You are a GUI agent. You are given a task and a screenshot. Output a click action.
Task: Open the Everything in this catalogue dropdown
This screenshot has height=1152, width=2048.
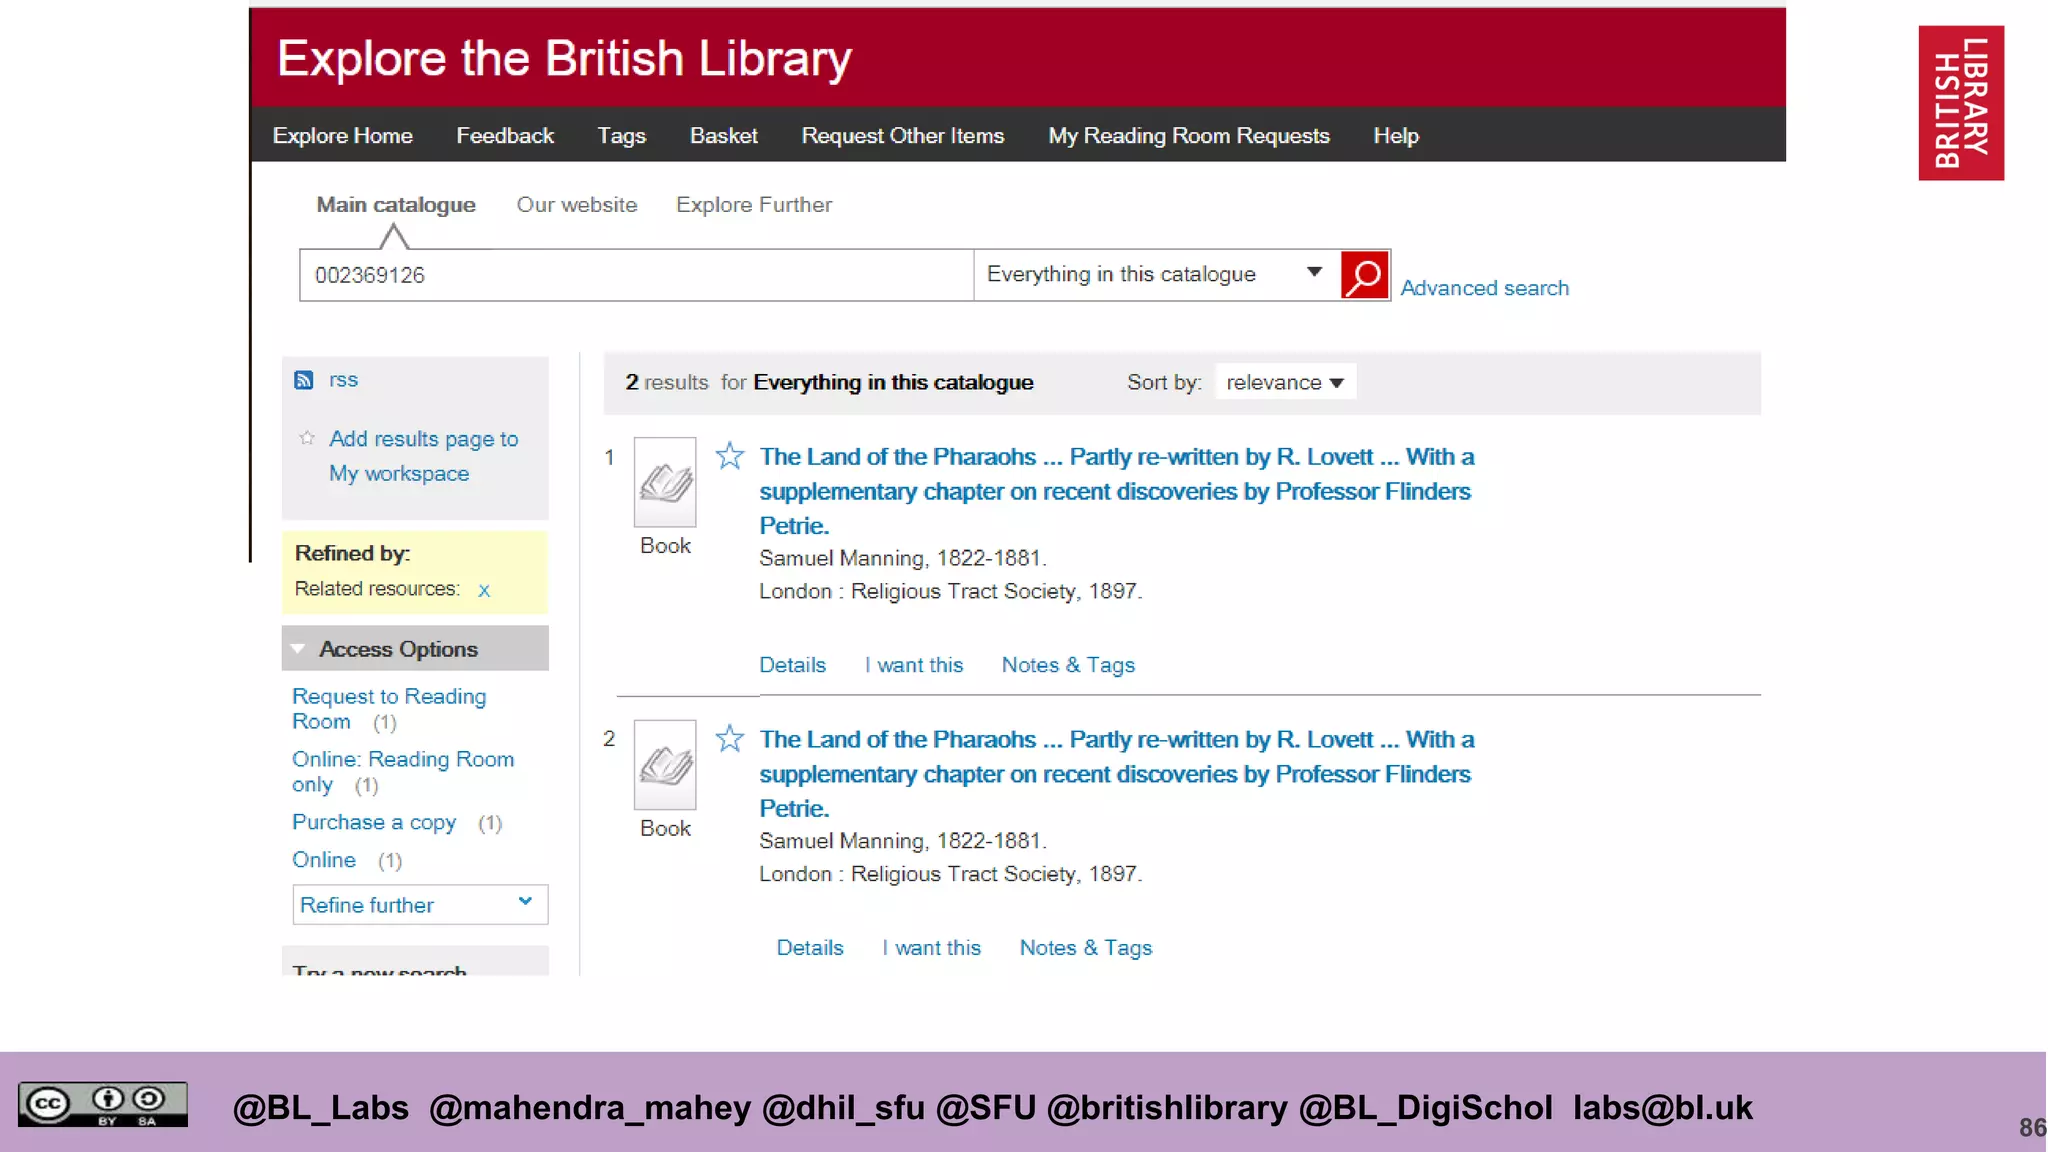[x=1157, y=274]
